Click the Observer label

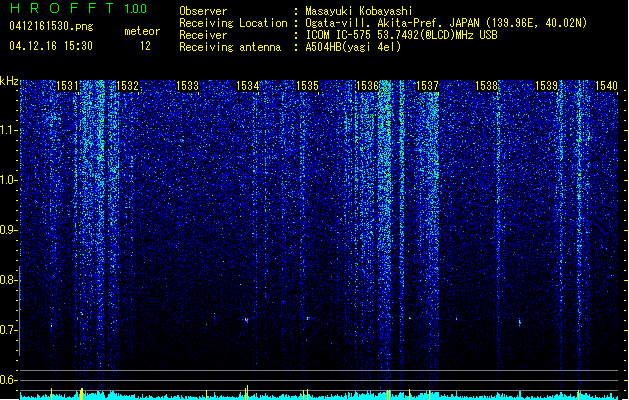coord(203,11)
